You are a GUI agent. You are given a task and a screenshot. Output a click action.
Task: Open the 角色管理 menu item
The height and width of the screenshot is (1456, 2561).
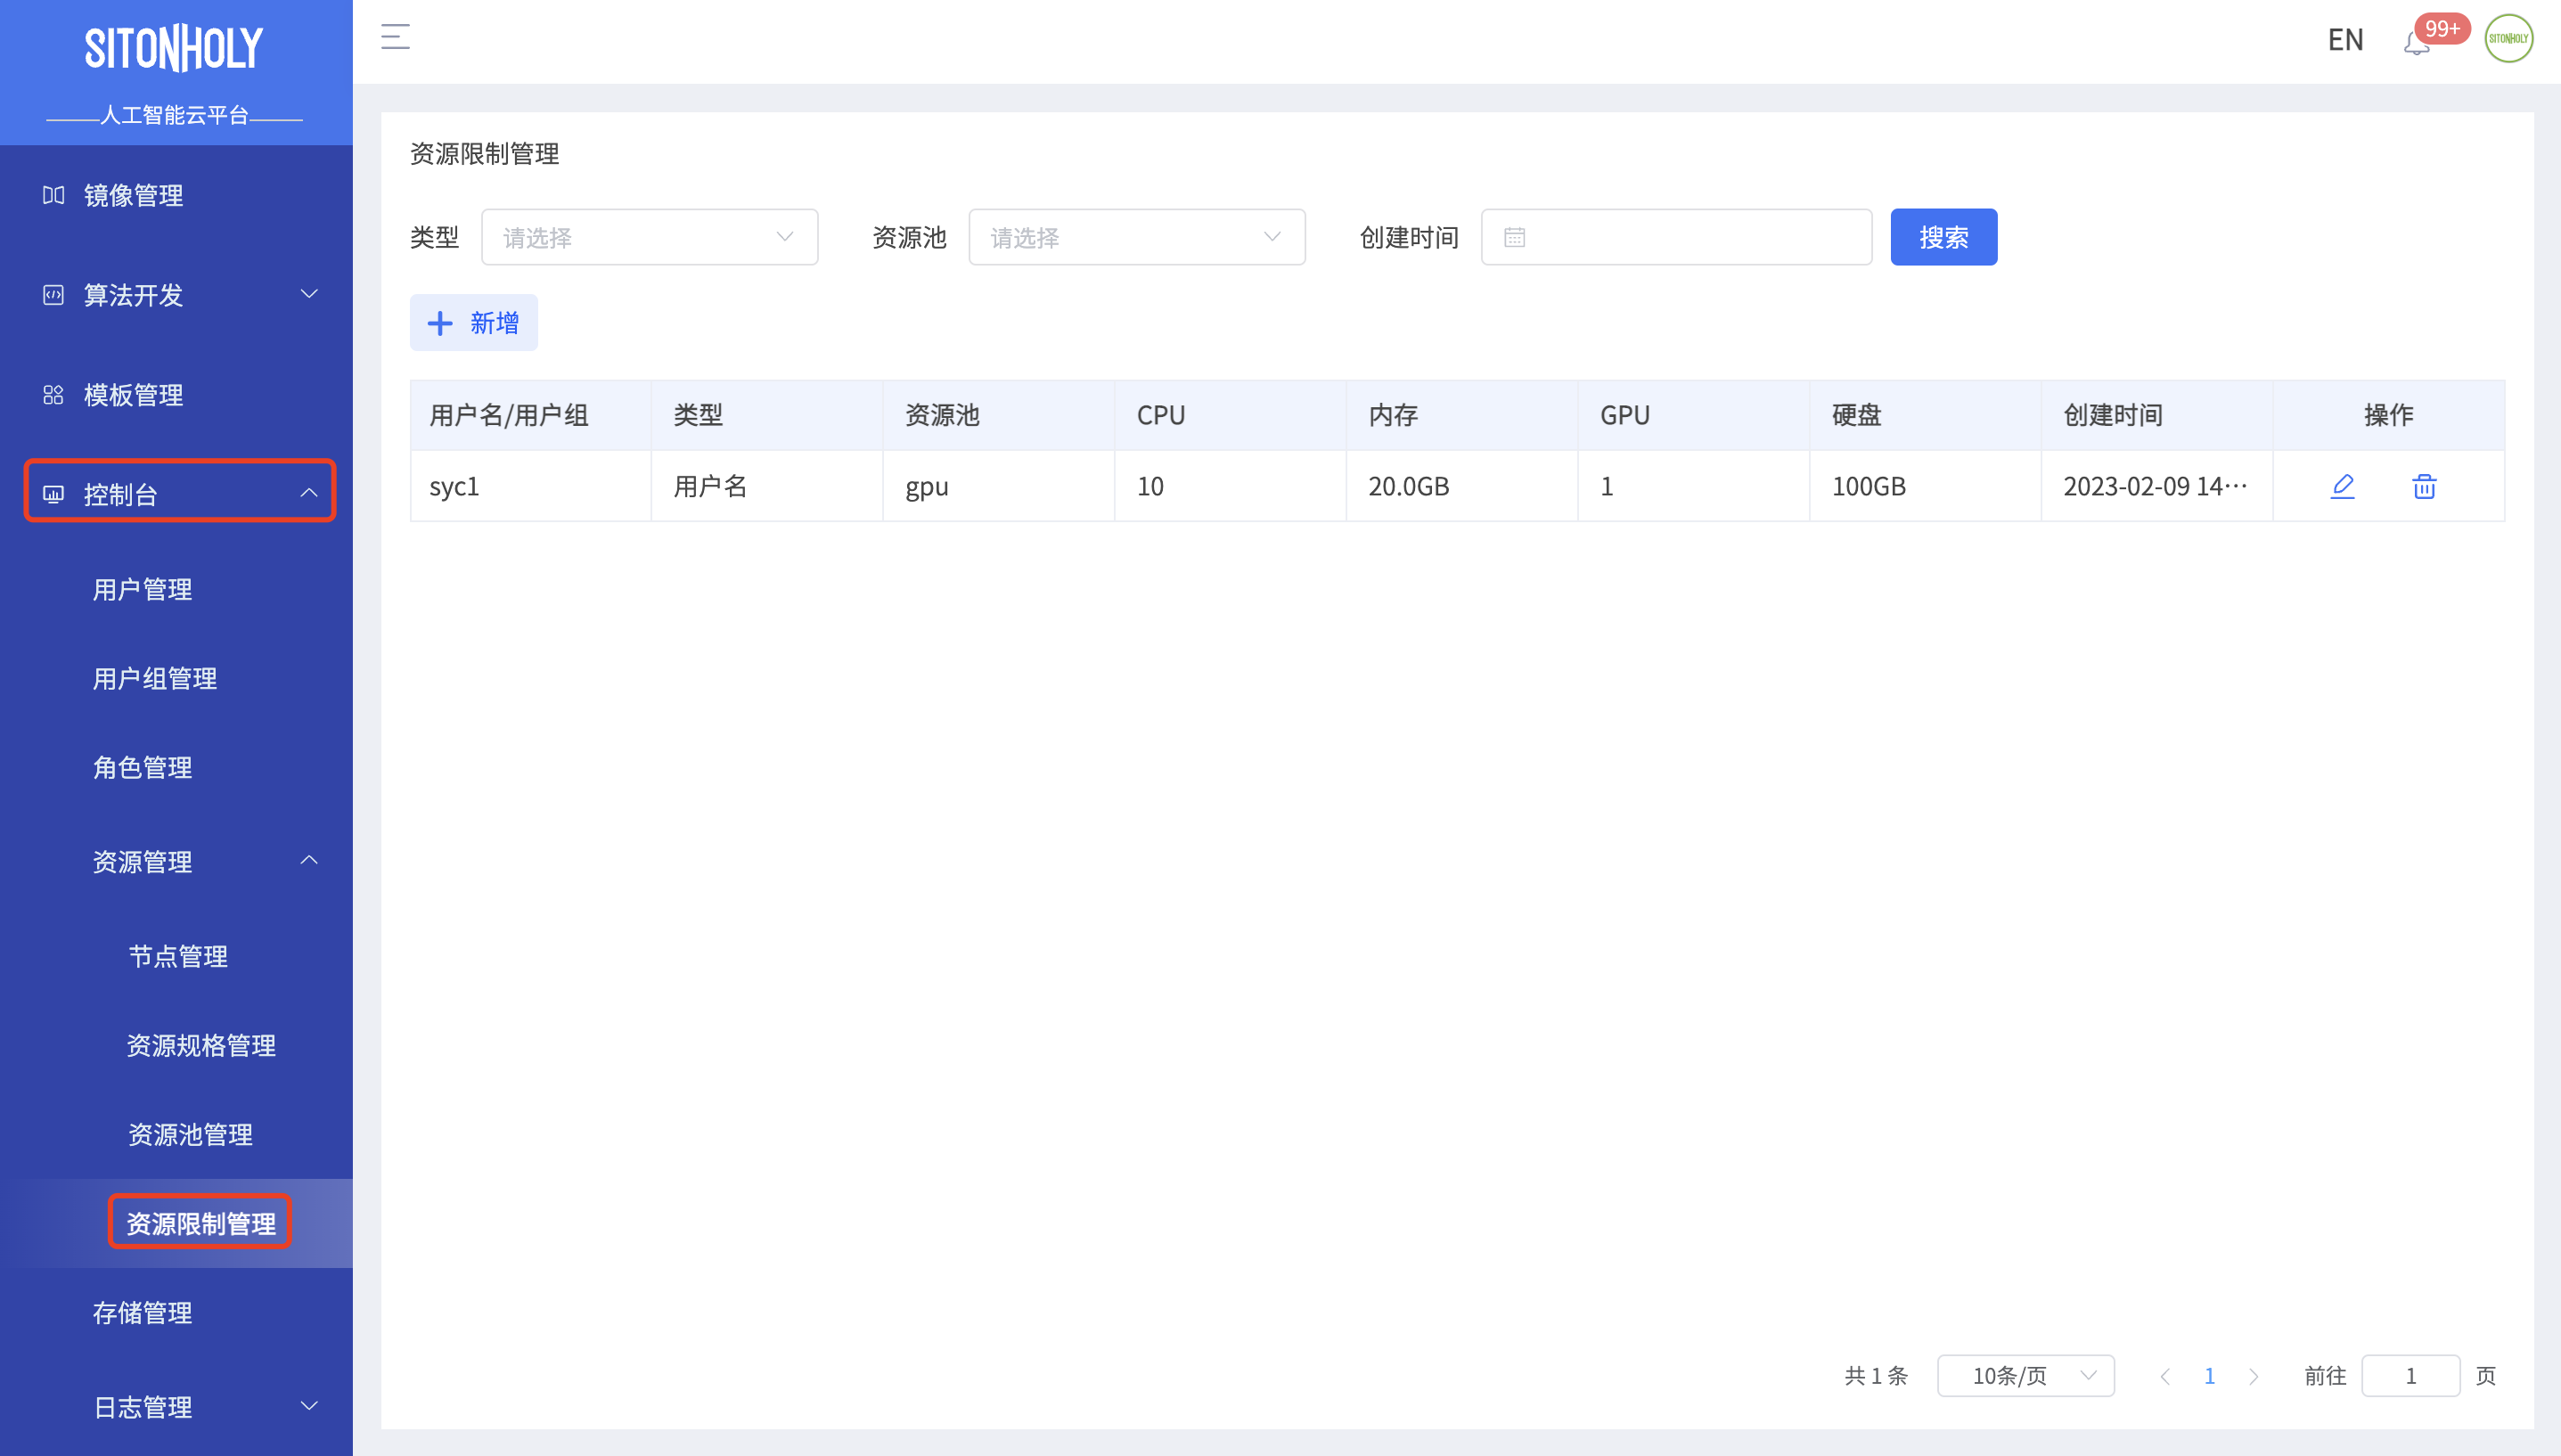[x=176, y=767]
